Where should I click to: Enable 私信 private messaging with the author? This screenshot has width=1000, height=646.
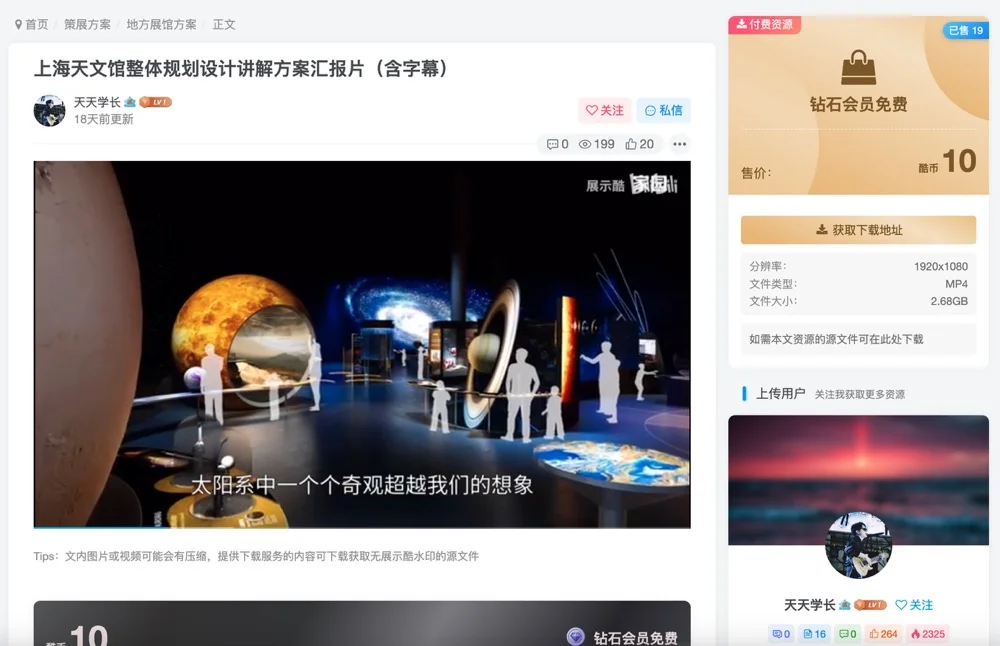663,110
